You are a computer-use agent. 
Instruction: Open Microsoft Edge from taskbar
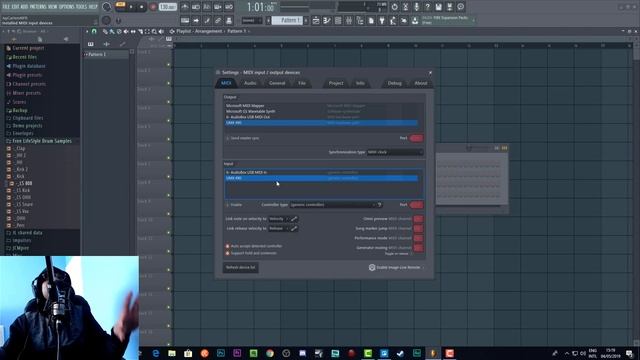tap(156, 353)
